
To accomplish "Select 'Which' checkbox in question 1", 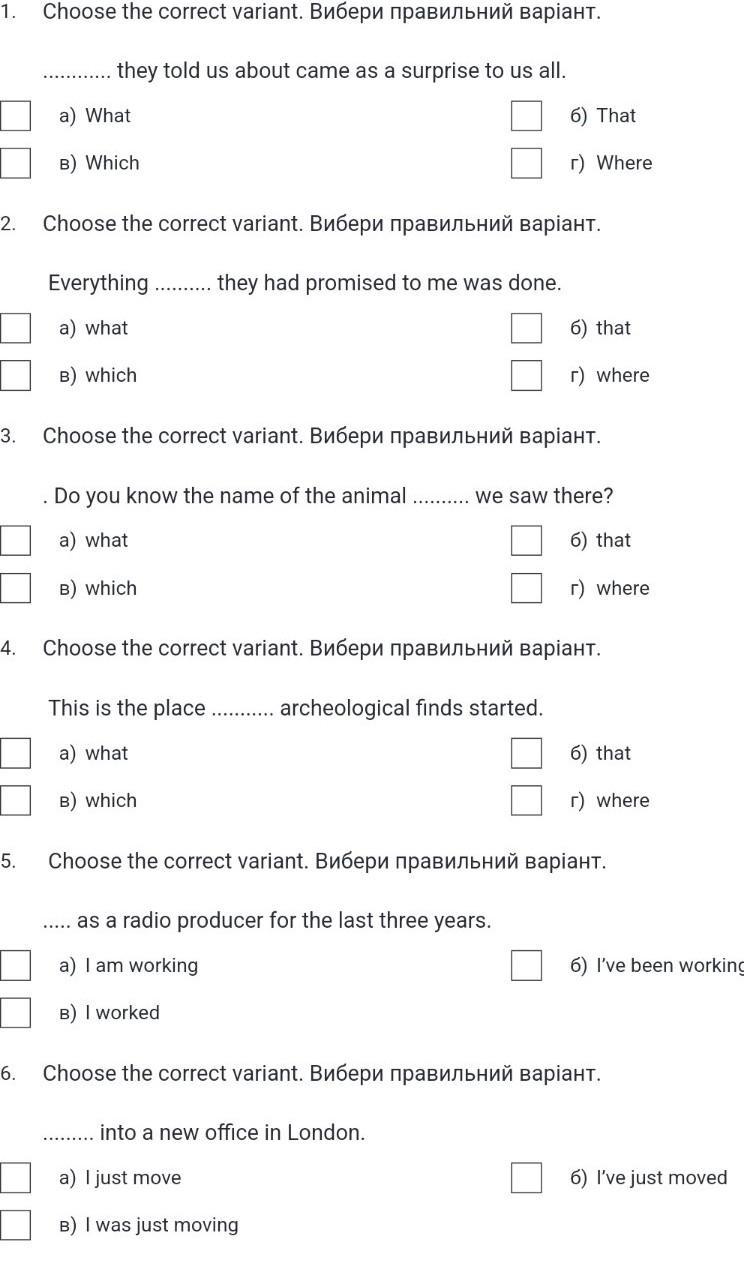I will 15,163.
